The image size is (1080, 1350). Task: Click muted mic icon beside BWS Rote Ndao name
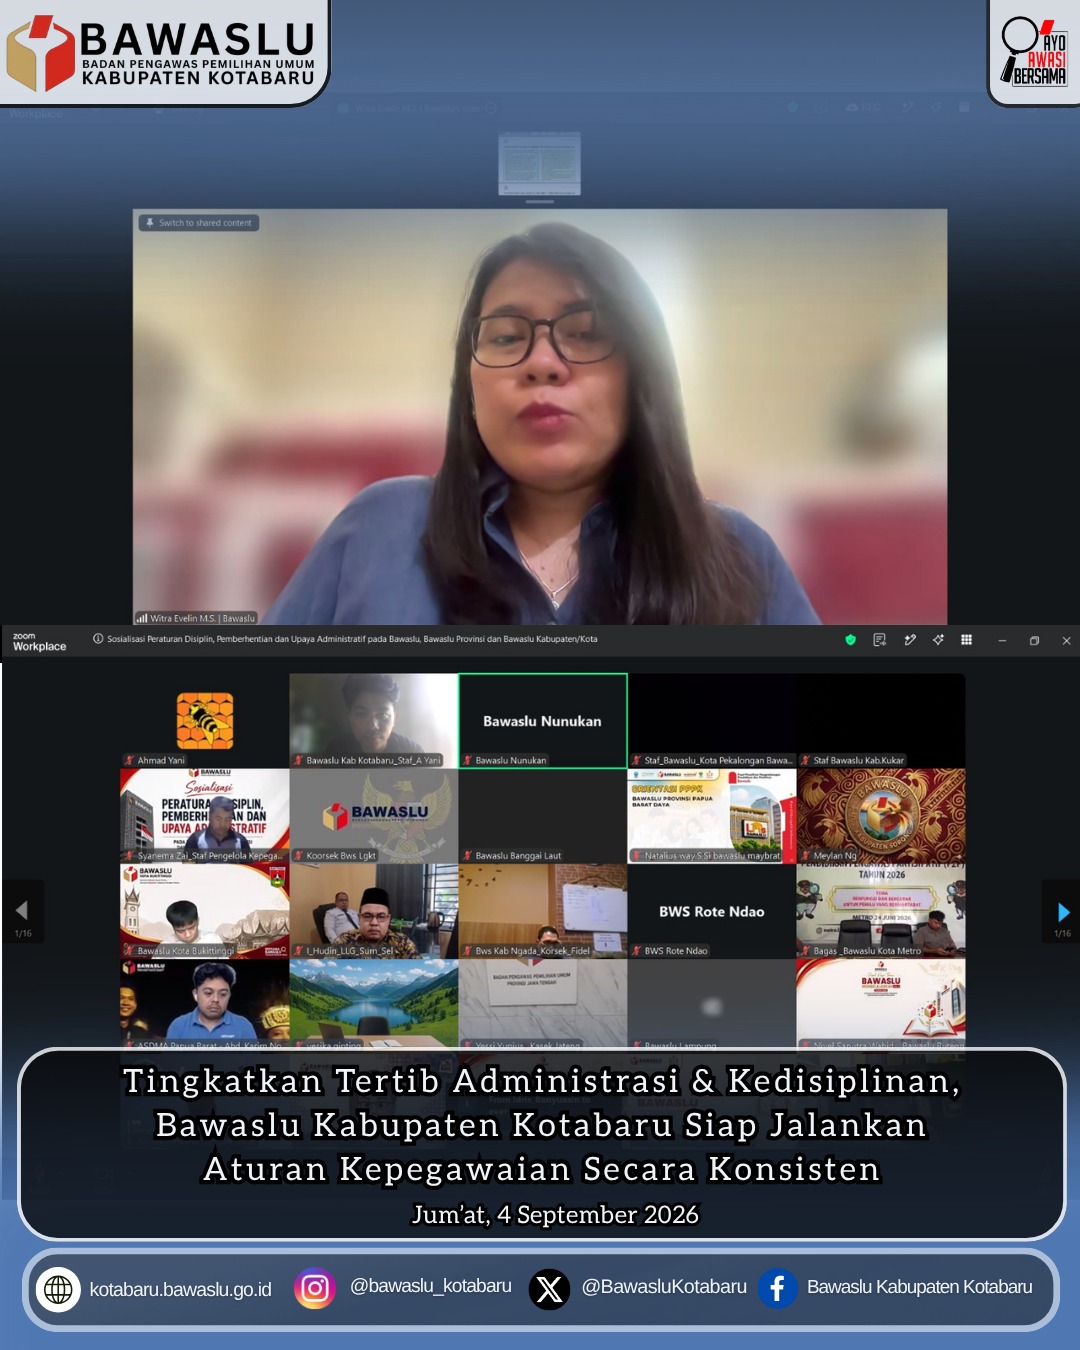pyautogui.click(x=636, y=951)
